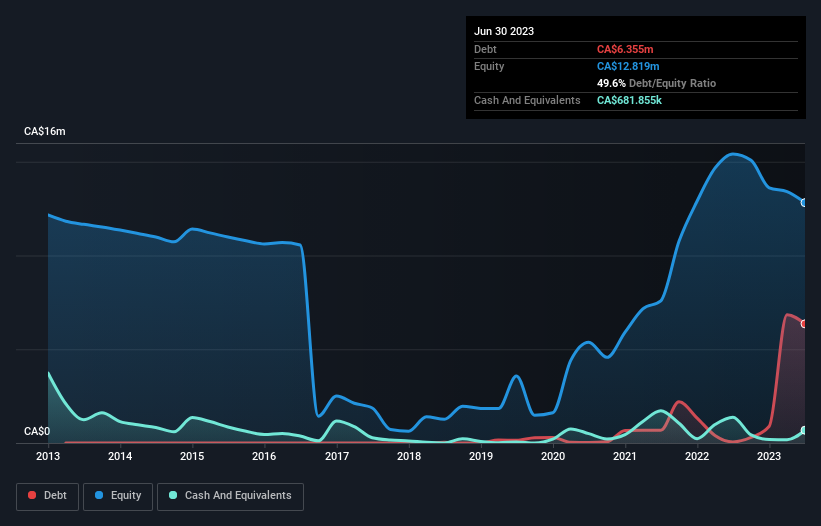Click the CA$6.355m debt value
The height and width of the screenshot is (526, 821).
pyautogui.click(x=625, y=49)
